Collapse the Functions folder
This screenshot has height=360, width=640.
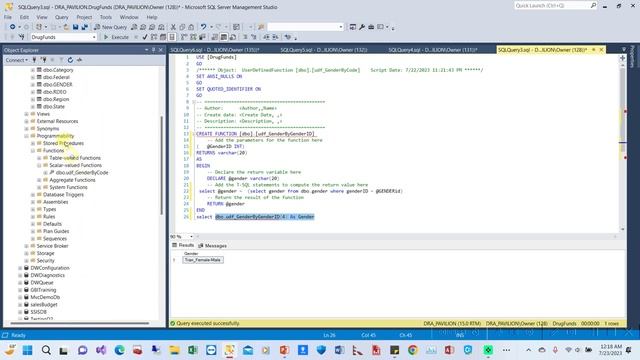pyautogui.click(x=33, y=151)
